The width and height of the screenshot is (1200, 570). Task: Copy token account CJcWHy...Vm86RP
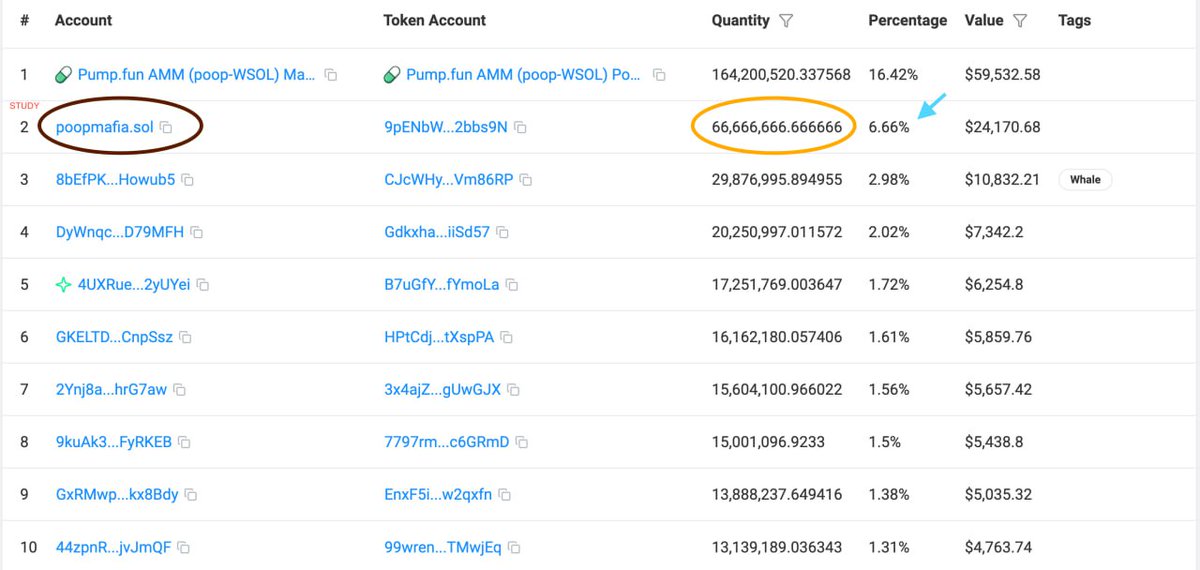(x=526, y=180)
